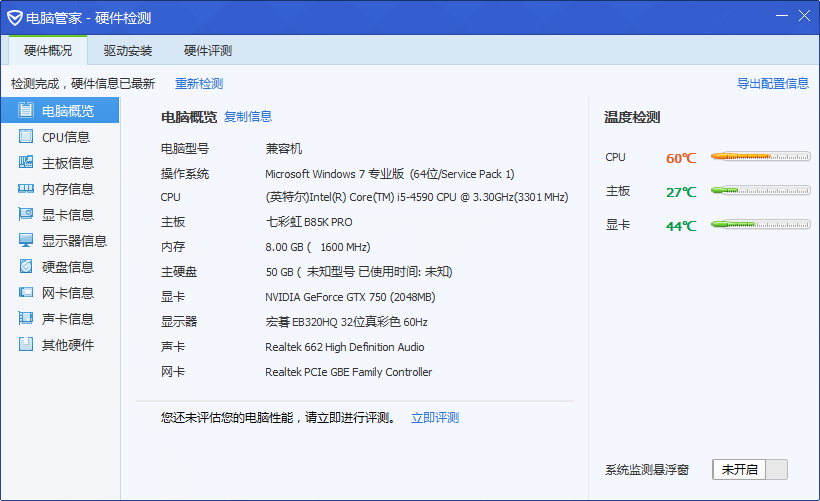Click the 检测完成，硬件信息已最新 status text

[83, 84]
